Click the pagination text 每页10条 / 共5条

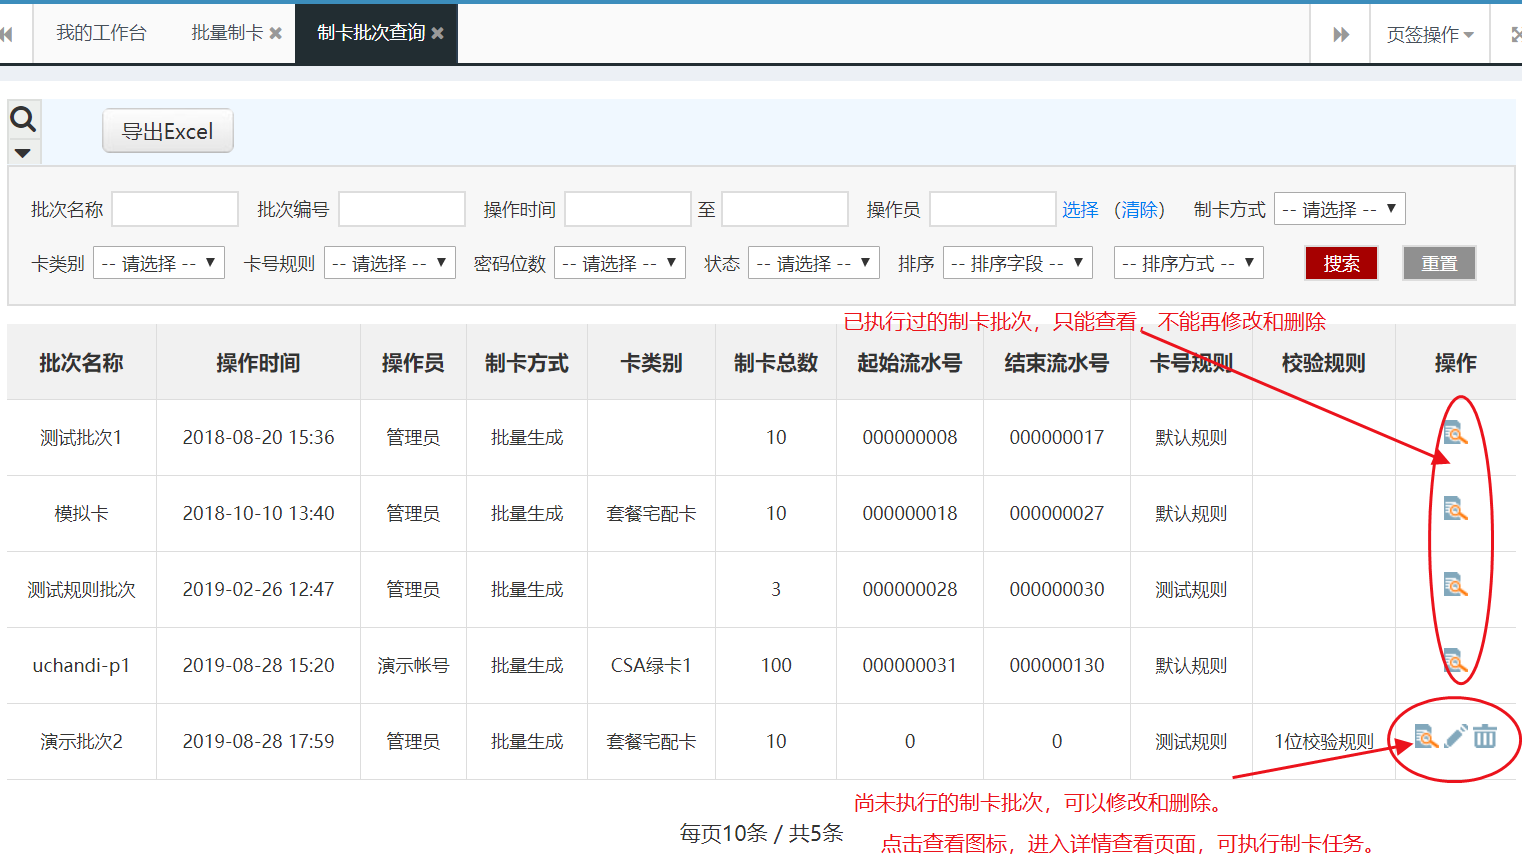click(x=761, y=834)
